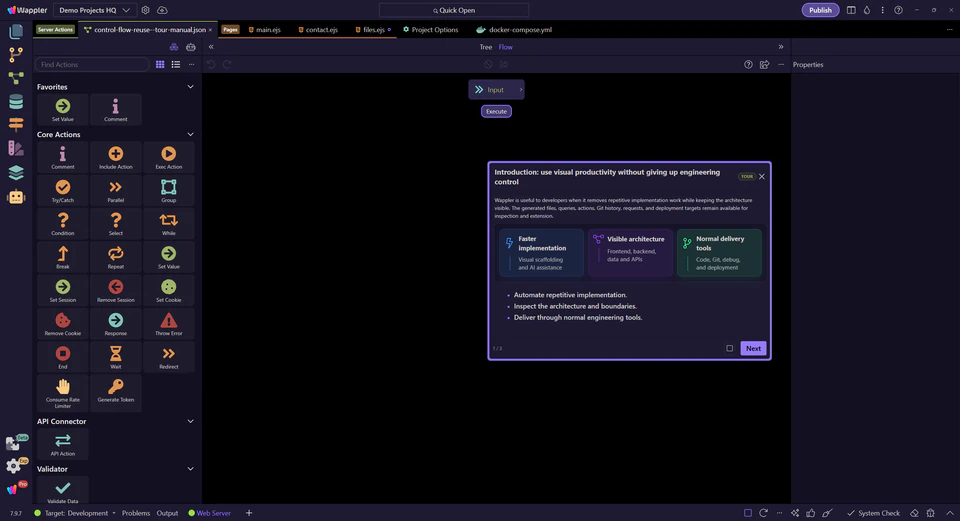Select the While loop action
This screenshot has width=960, height=521.
click(x=168, y=223)
